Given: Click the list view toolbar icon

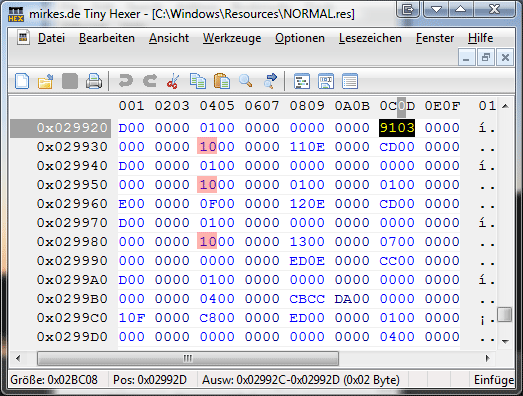Looking at the screenshot, I should [350, 81].
